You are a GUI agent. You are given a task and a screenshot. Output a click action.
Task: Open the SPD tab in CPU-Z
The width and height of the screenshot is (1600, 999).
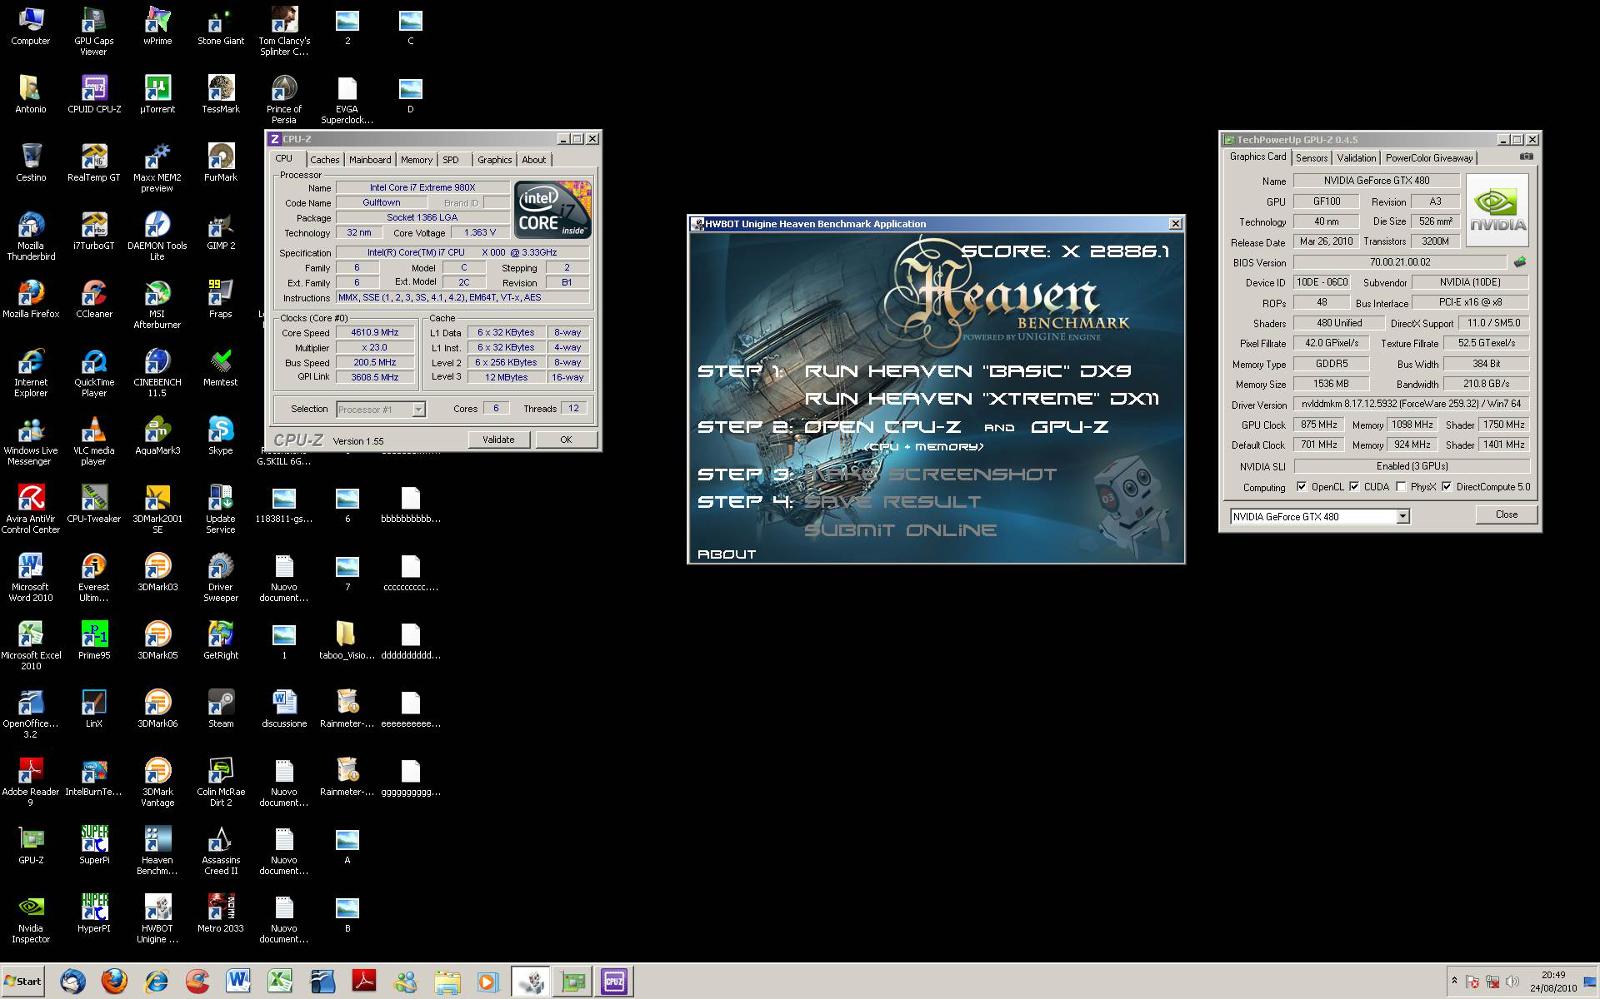[451, 160]
